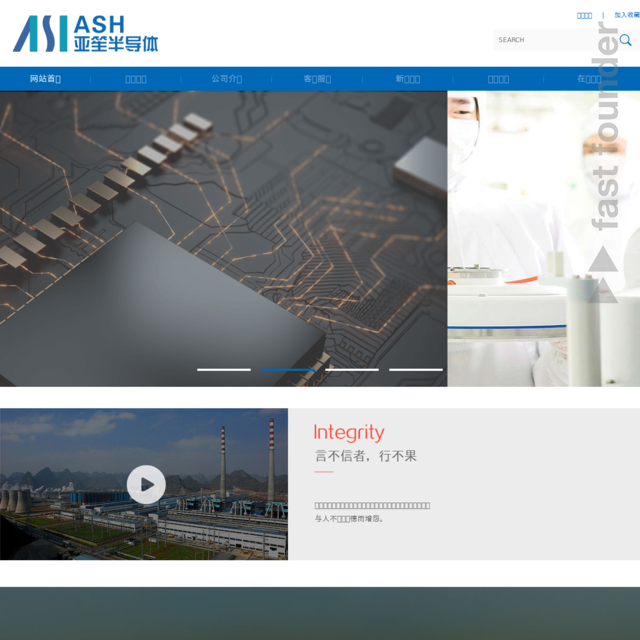Go to the fourth banner slide indicator

[x=416, y=369]
